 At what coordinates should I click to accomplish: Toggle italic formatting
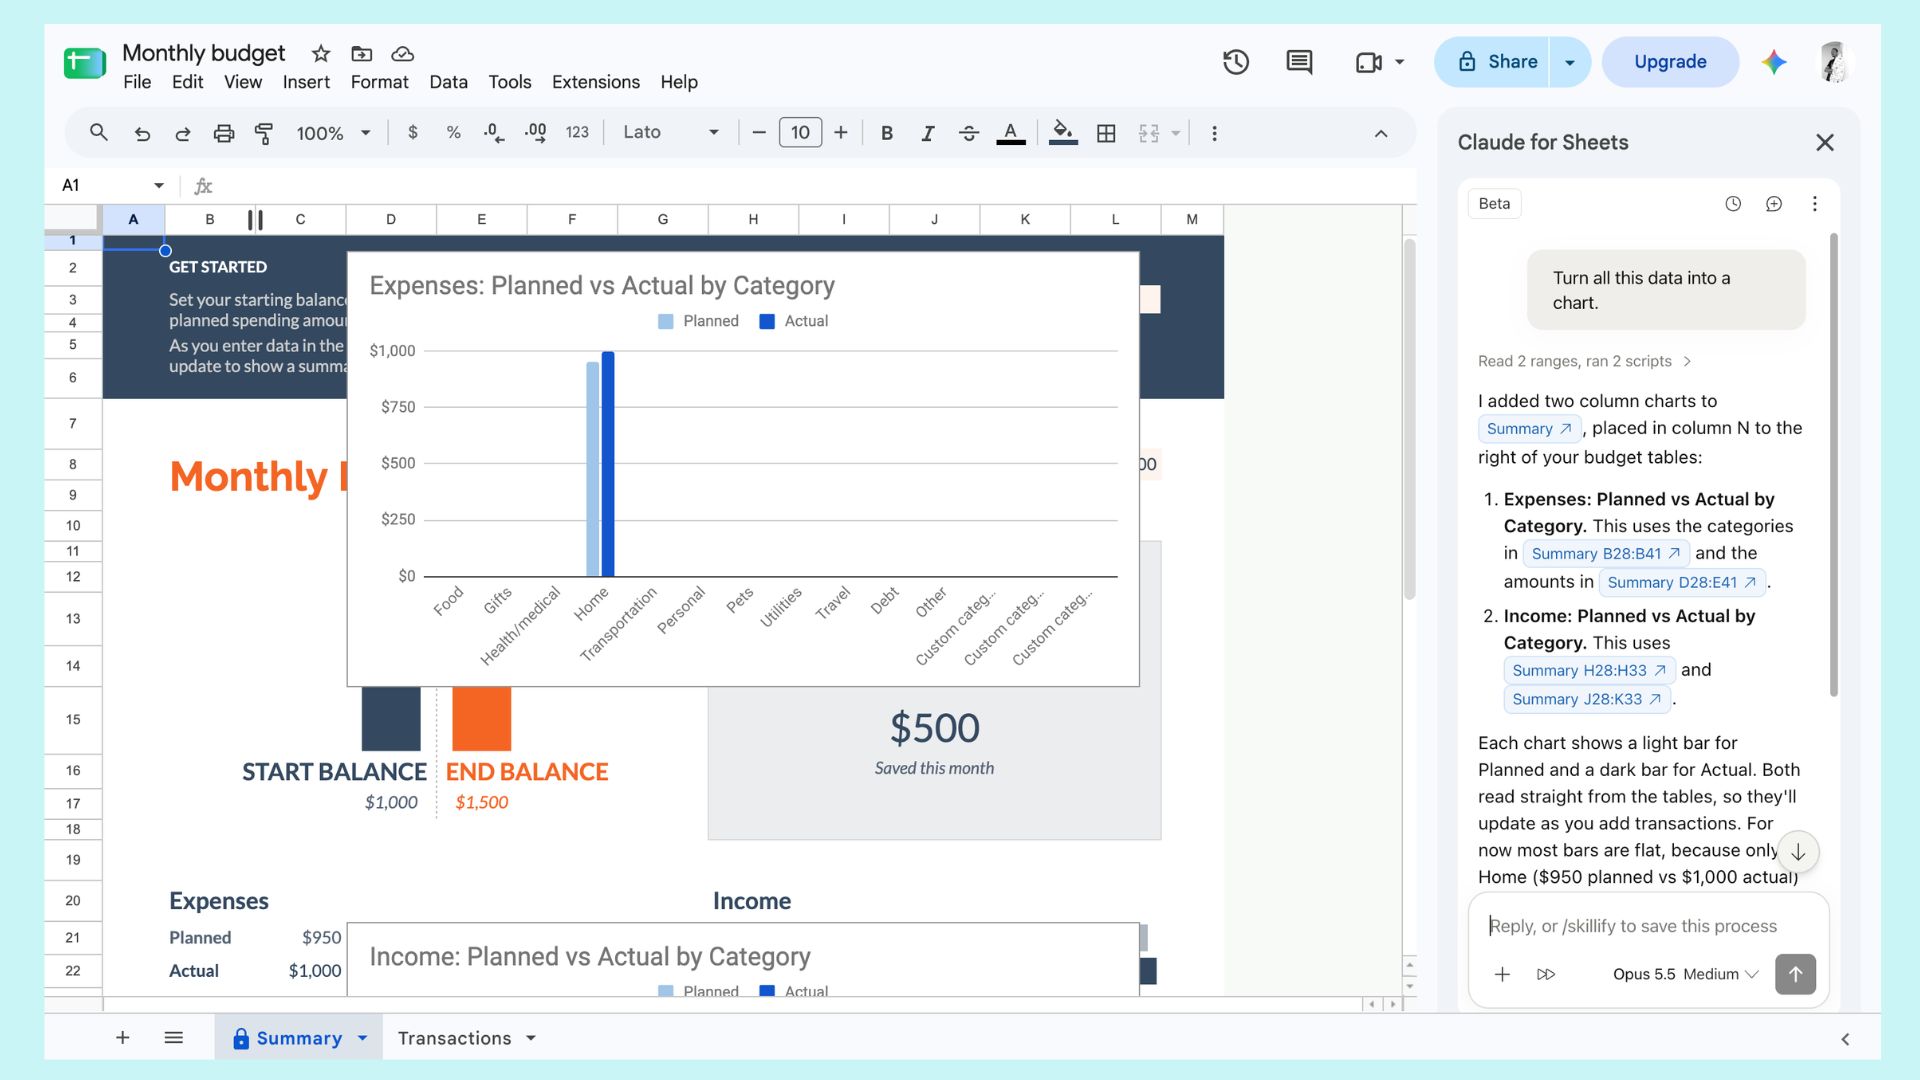(927, 133)
